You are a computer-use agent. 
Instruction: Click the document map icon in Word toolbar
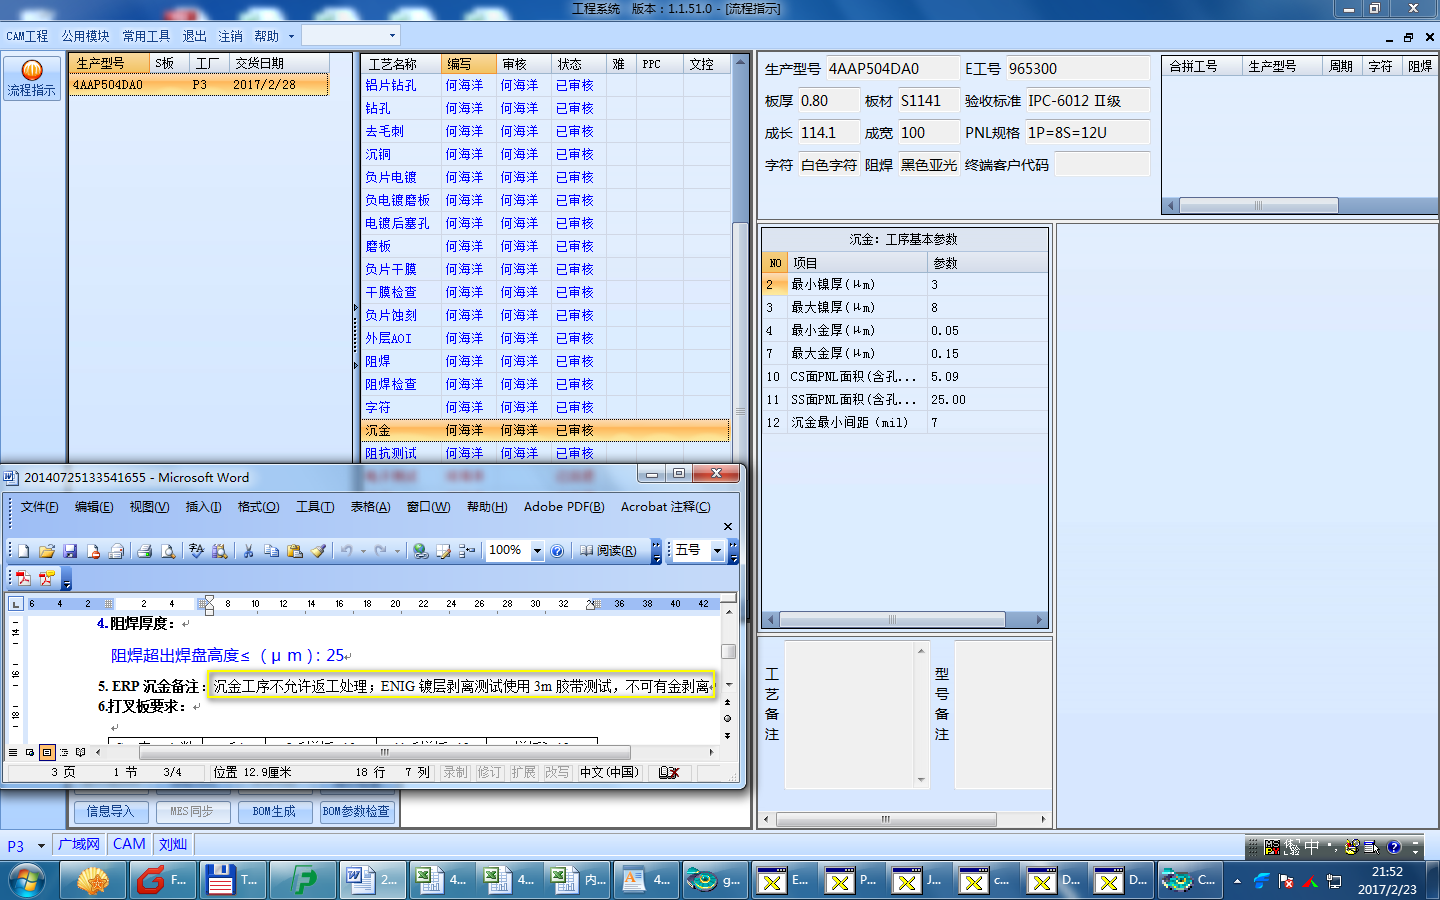point(466,551)
